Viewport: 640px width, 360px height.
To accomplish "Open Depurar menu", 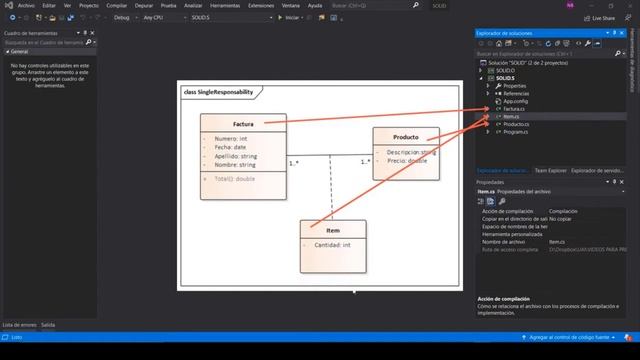I will tap(144, 6).
